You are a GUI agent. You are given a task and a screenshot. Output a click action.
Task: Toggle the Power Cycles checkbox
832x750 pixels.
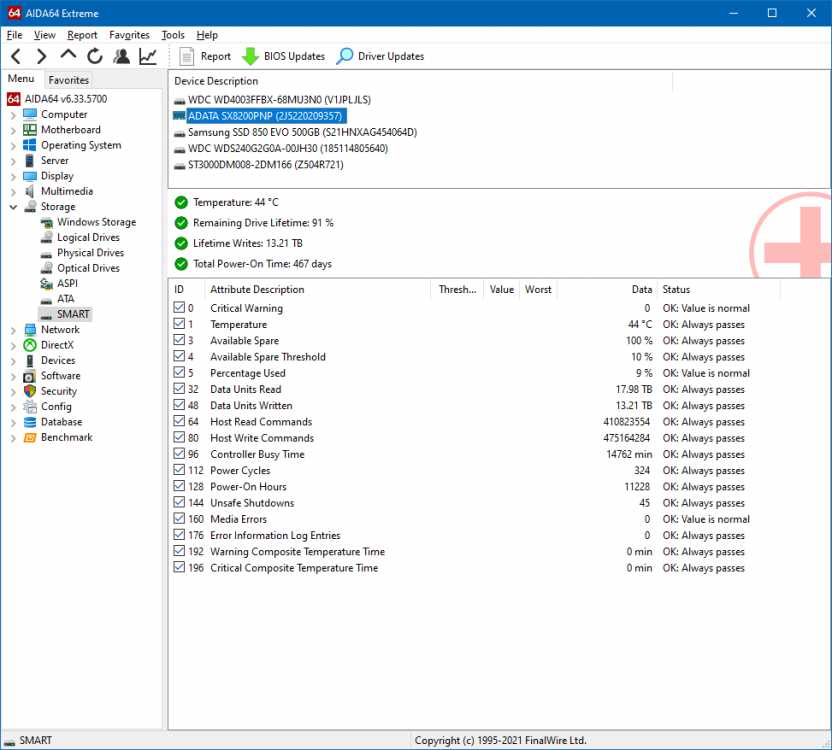179,470
